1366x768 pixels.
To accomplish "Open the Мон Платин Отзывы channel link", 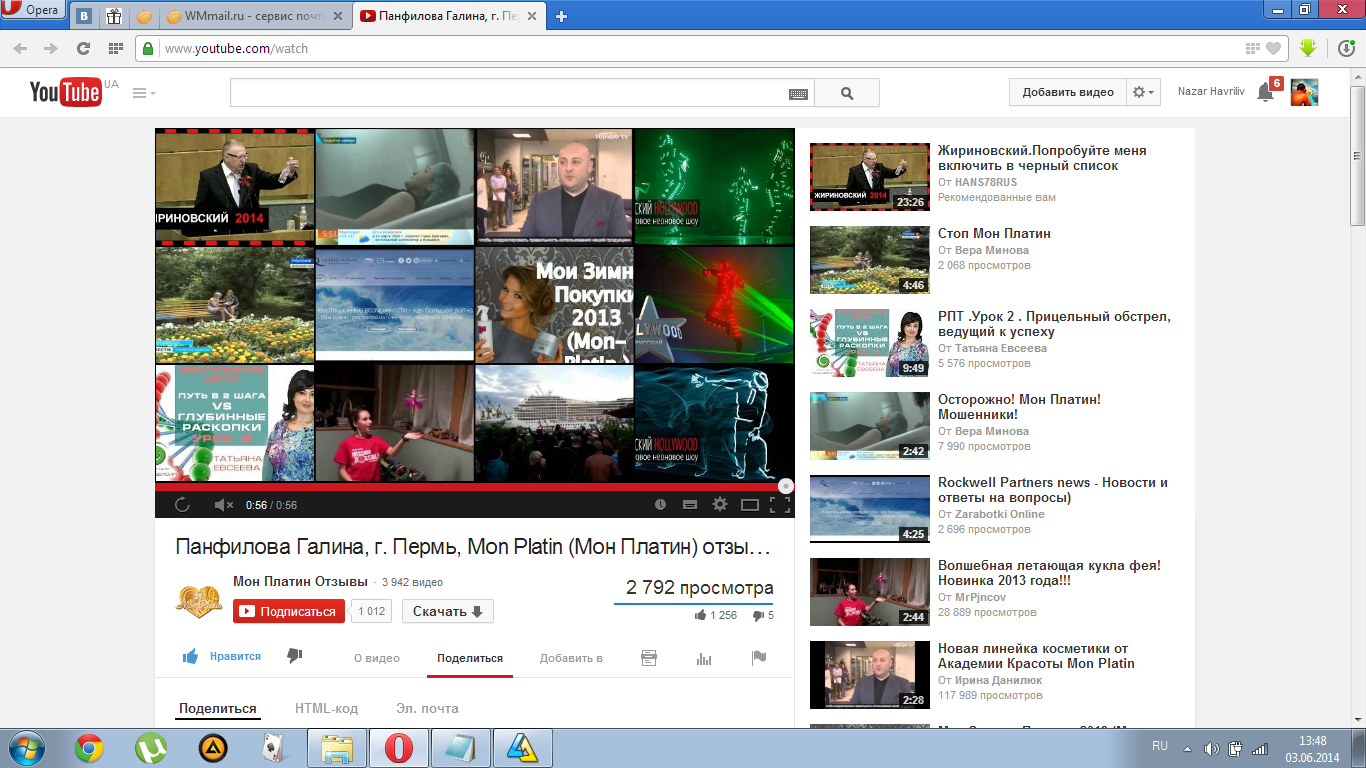I will (x=300, y=581).
